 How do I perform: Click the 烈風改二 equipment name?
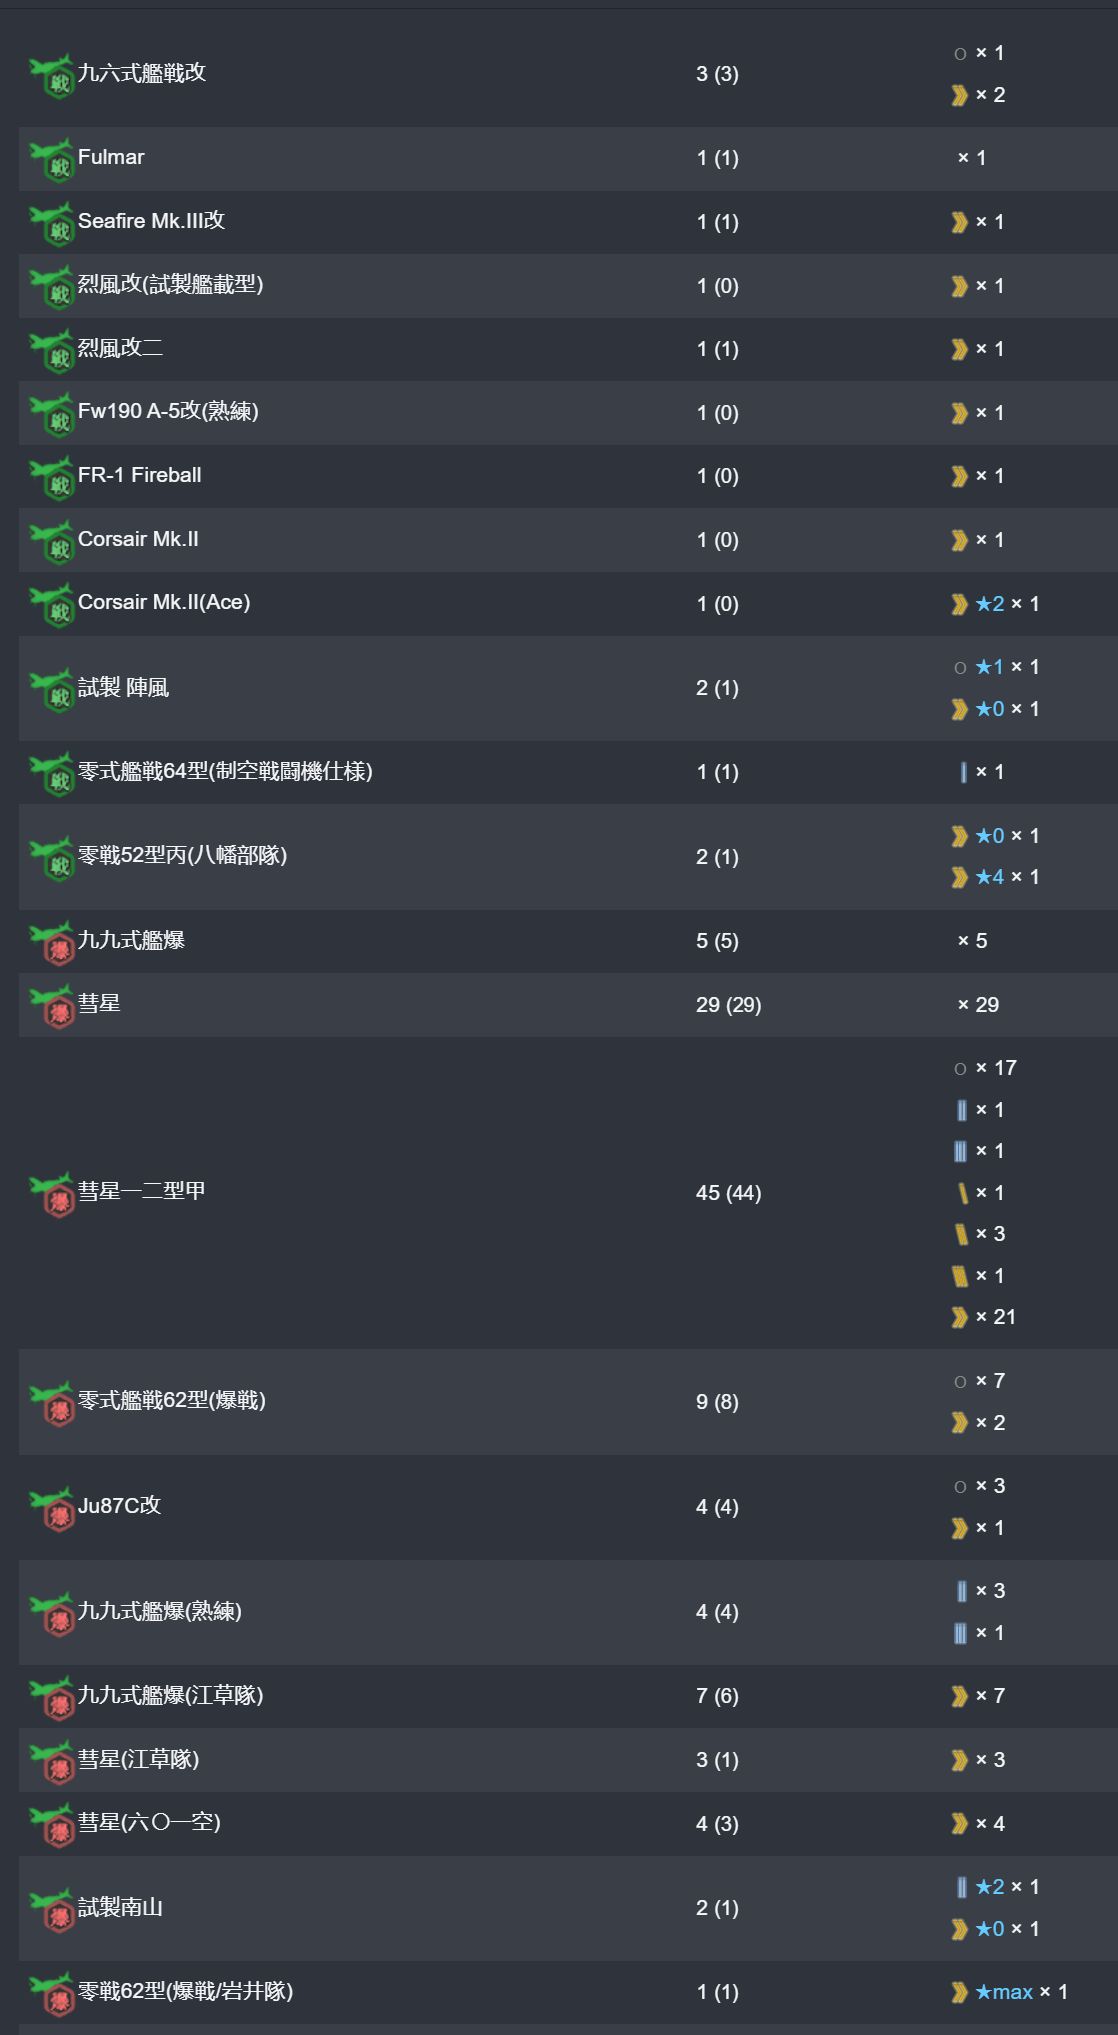pyautogui.click(x=120, y=348)
